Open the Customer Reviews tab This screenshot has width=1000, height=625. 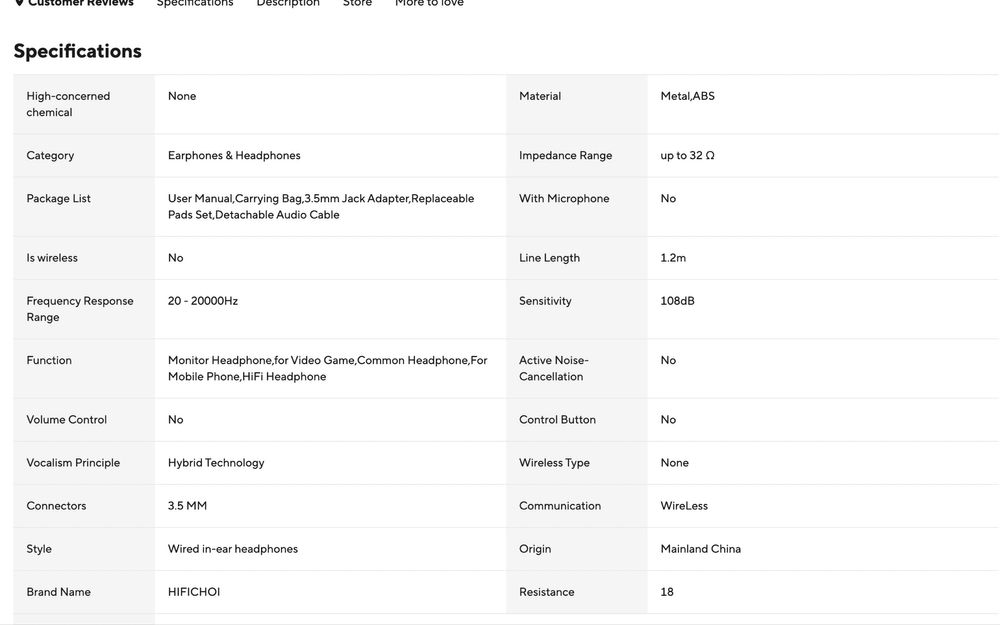pyautogui.click(x=80, y=3)
